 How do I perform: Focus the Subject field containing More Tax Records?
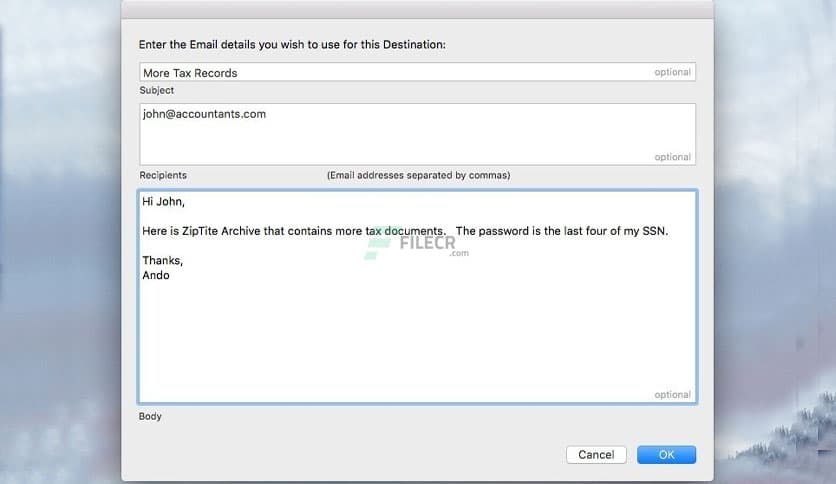click(300, 73)
